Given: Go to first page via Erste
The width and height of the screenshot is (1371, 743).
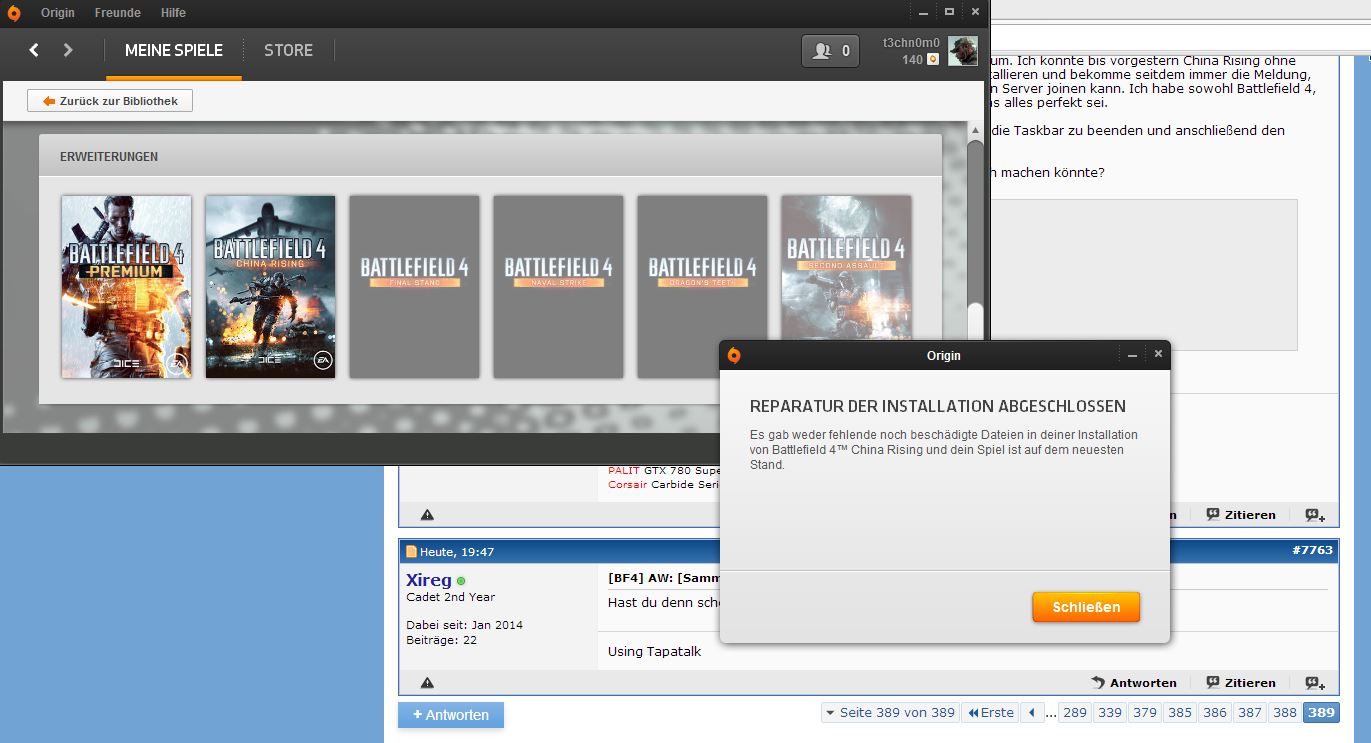Looking at the screenshot, I should point(990,713).
